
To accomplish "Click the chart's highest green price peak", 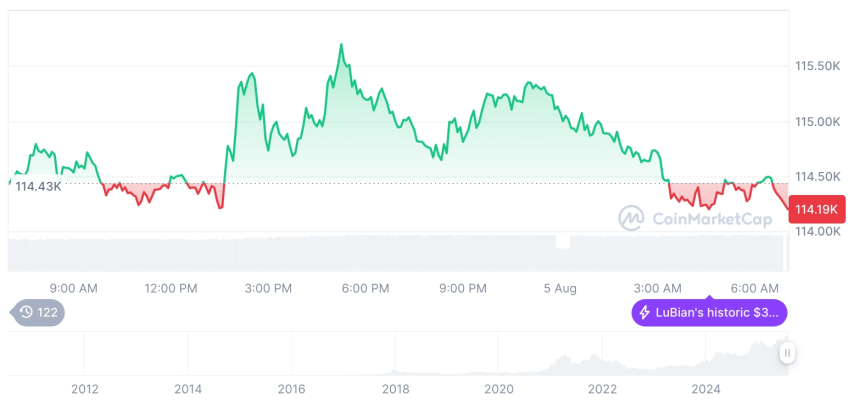I will [341, 45].
